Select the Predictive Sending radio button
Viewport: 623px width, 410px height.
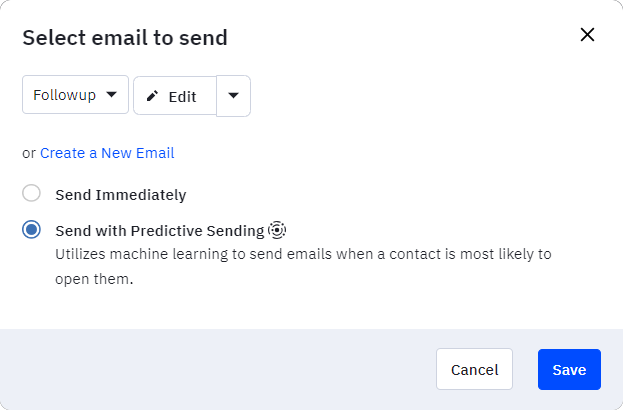coord(31,230)
